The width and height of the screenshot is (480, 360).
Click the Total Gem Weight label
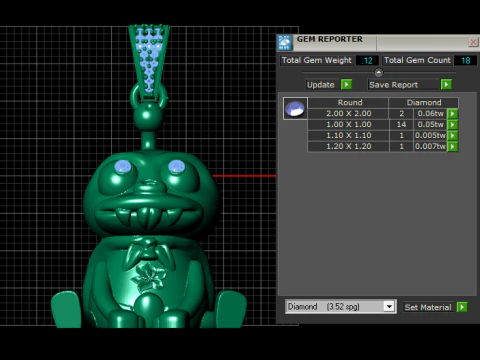pos(317,60)
